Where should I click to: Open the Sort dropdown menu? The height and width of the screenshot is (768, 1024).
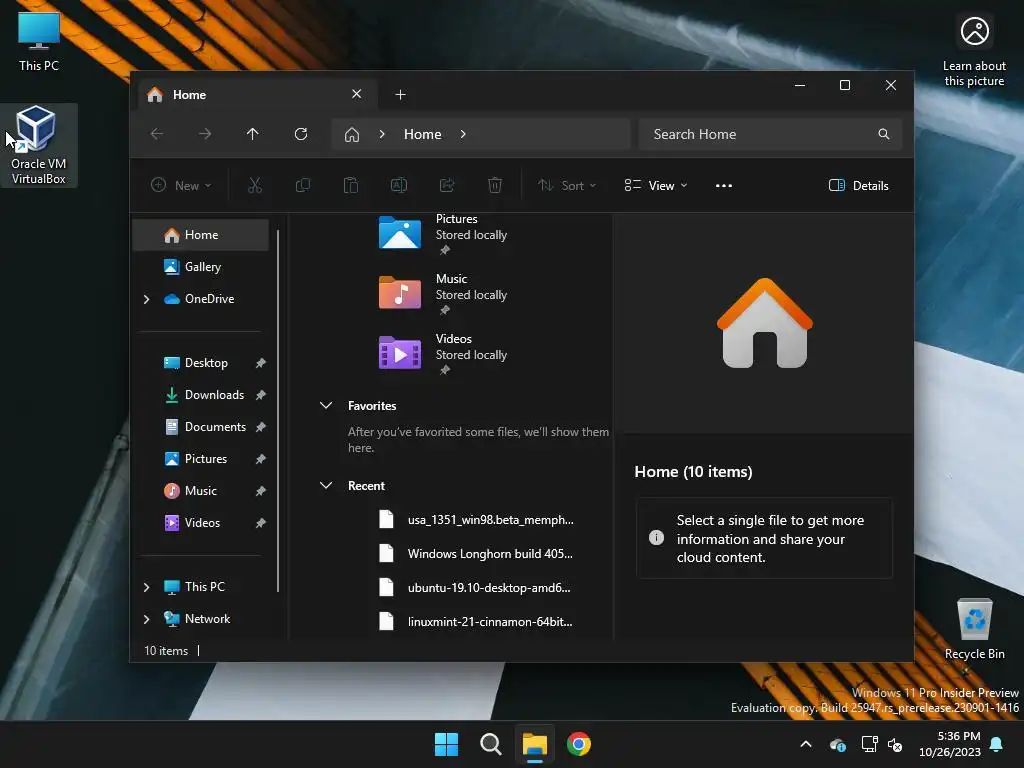(x=566, y=185)
